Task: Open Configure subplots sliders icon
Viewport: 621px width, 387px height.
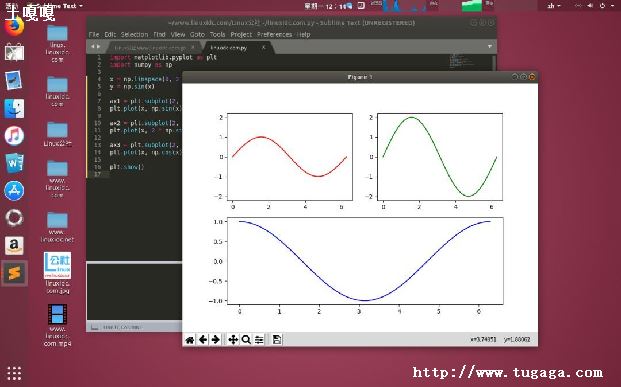Action: point(259,339)
